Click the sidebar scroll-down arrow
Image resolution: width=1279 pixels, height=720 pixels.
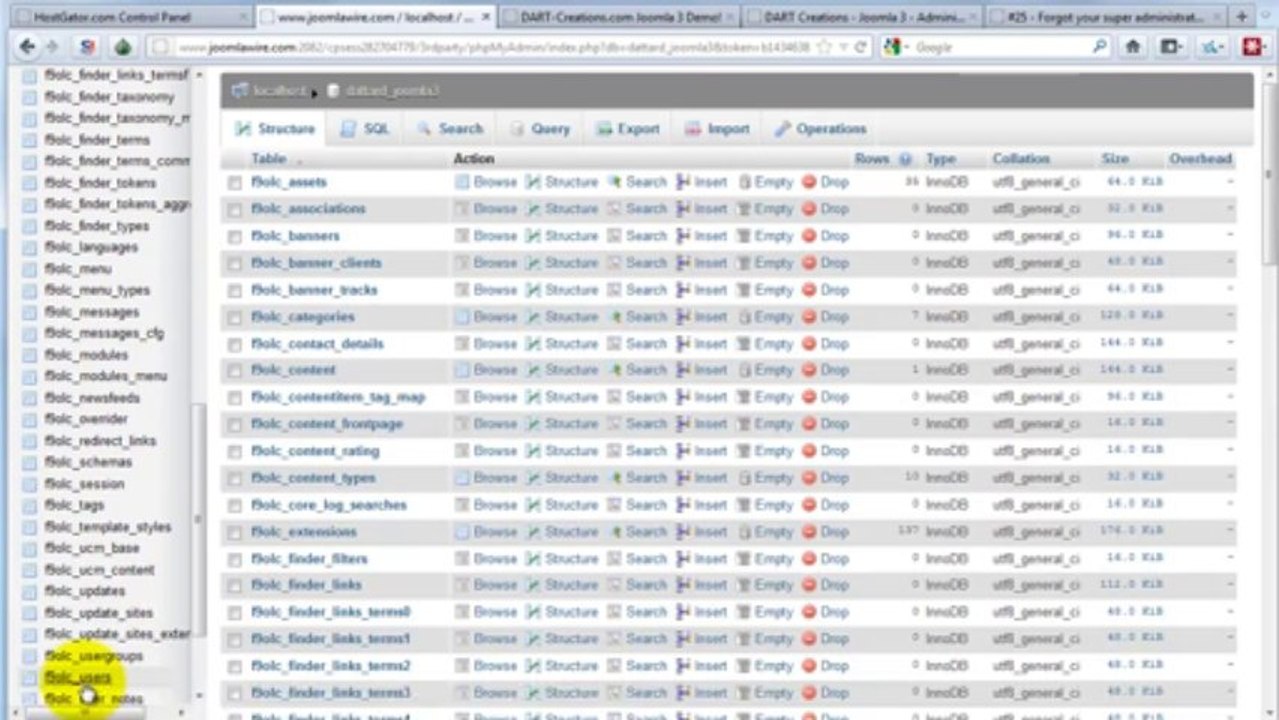point(199,696)
